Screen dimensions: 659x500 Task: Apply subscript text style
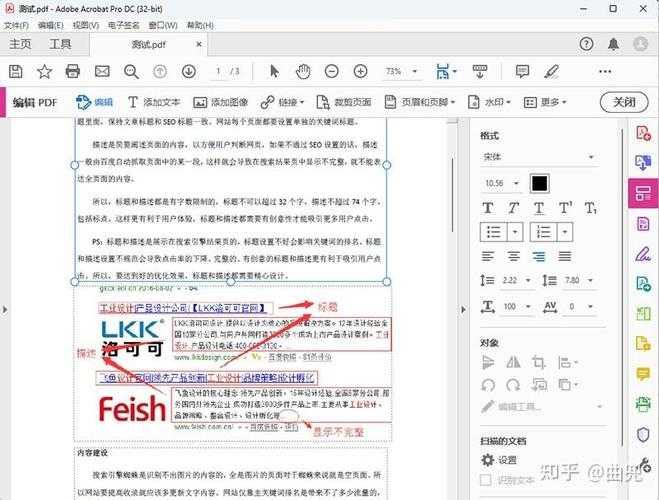[590, 208]
